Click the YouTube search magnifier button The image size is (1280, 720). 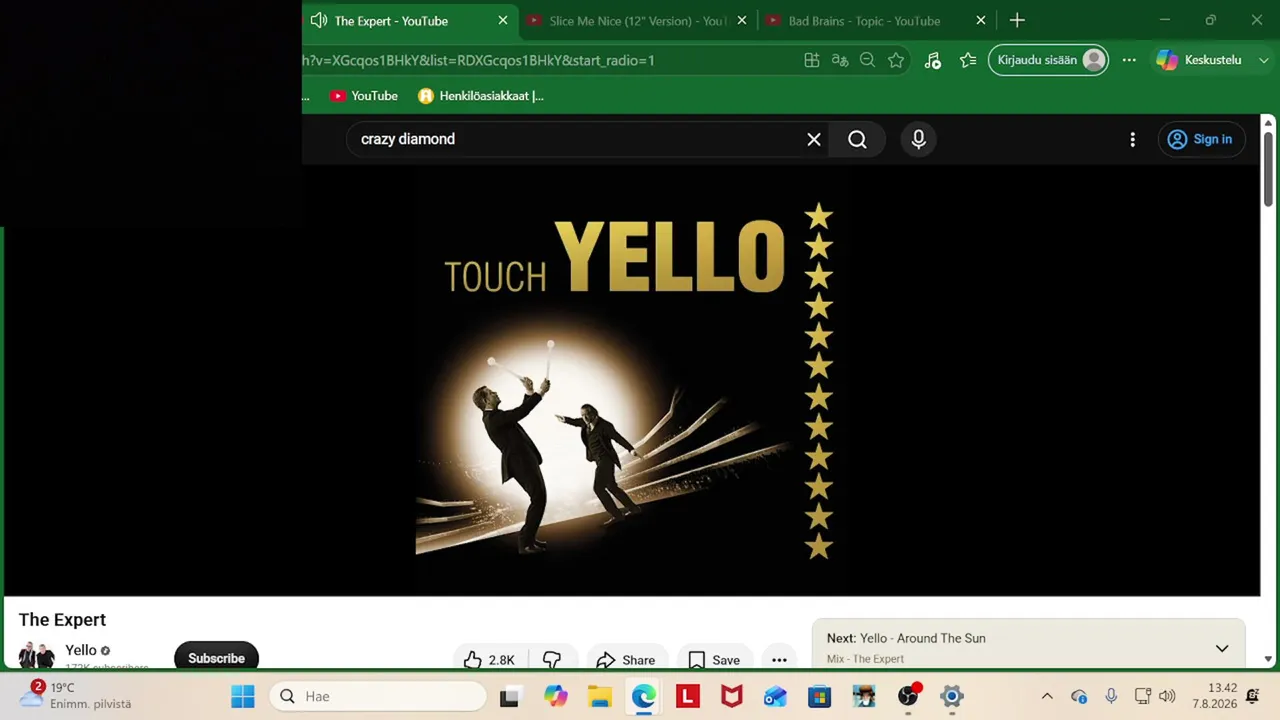(x=857, y=139)
